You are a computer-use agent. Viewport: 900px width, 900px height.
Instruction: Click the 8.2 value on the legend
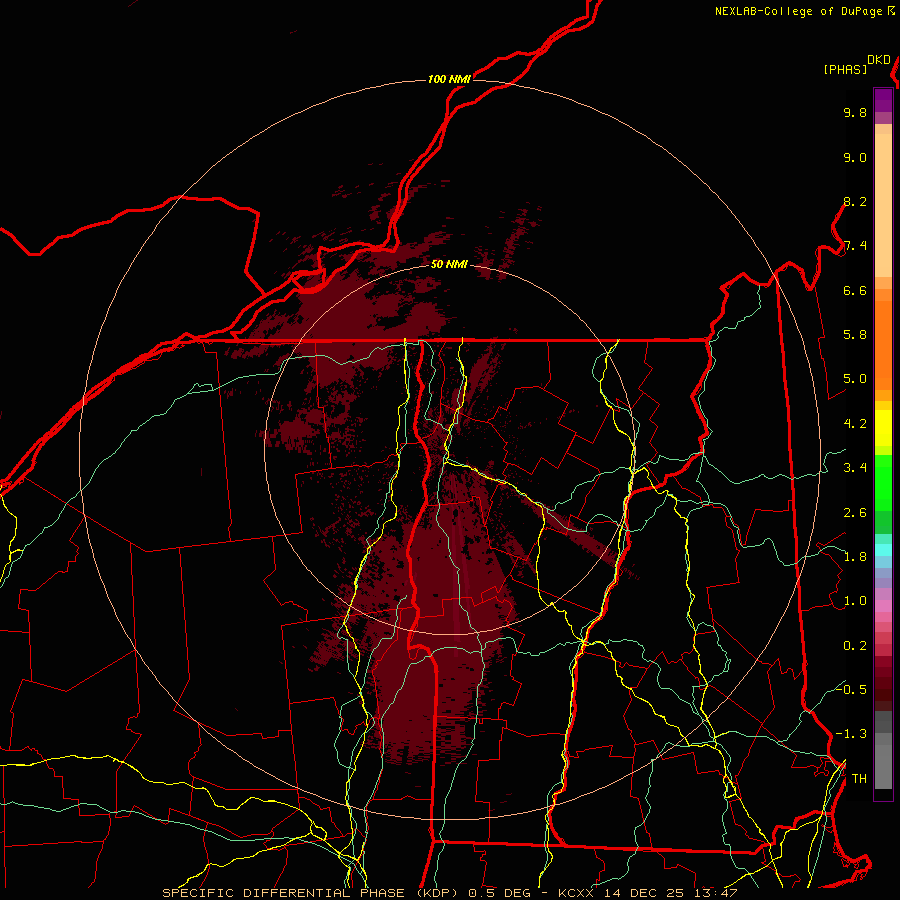[855, 201]
